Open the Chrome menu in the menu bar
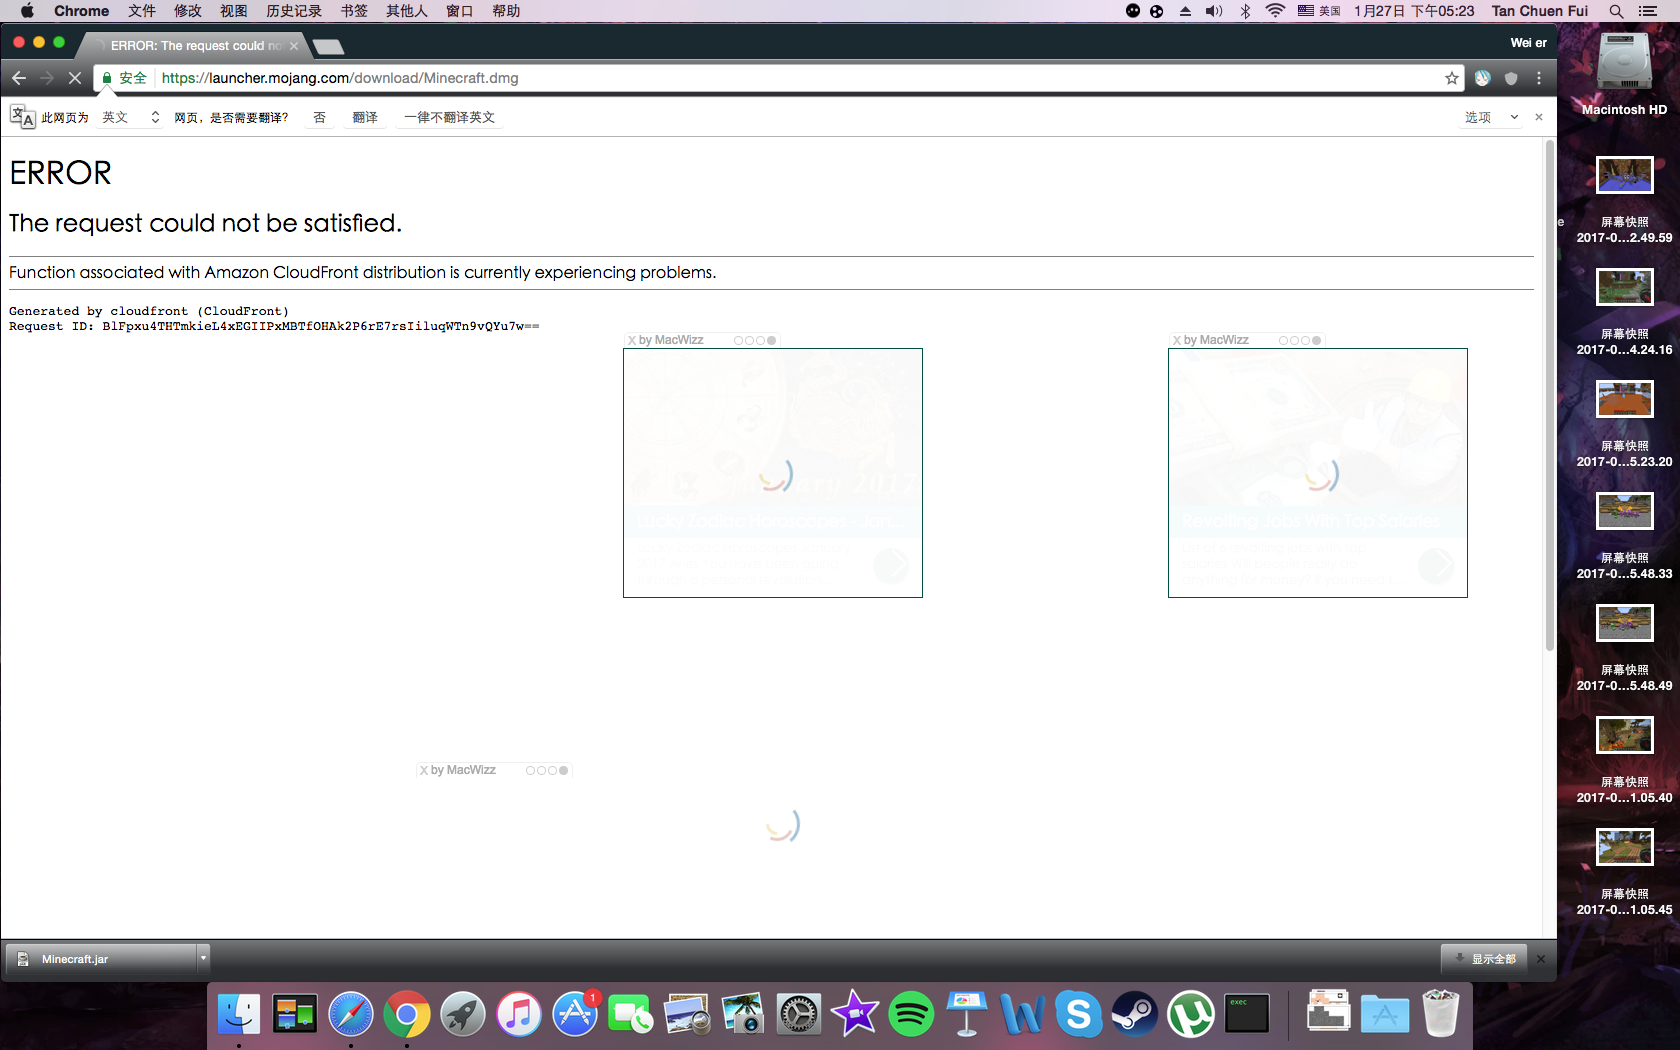The image size is (1680, 1050). coord(82,11)
